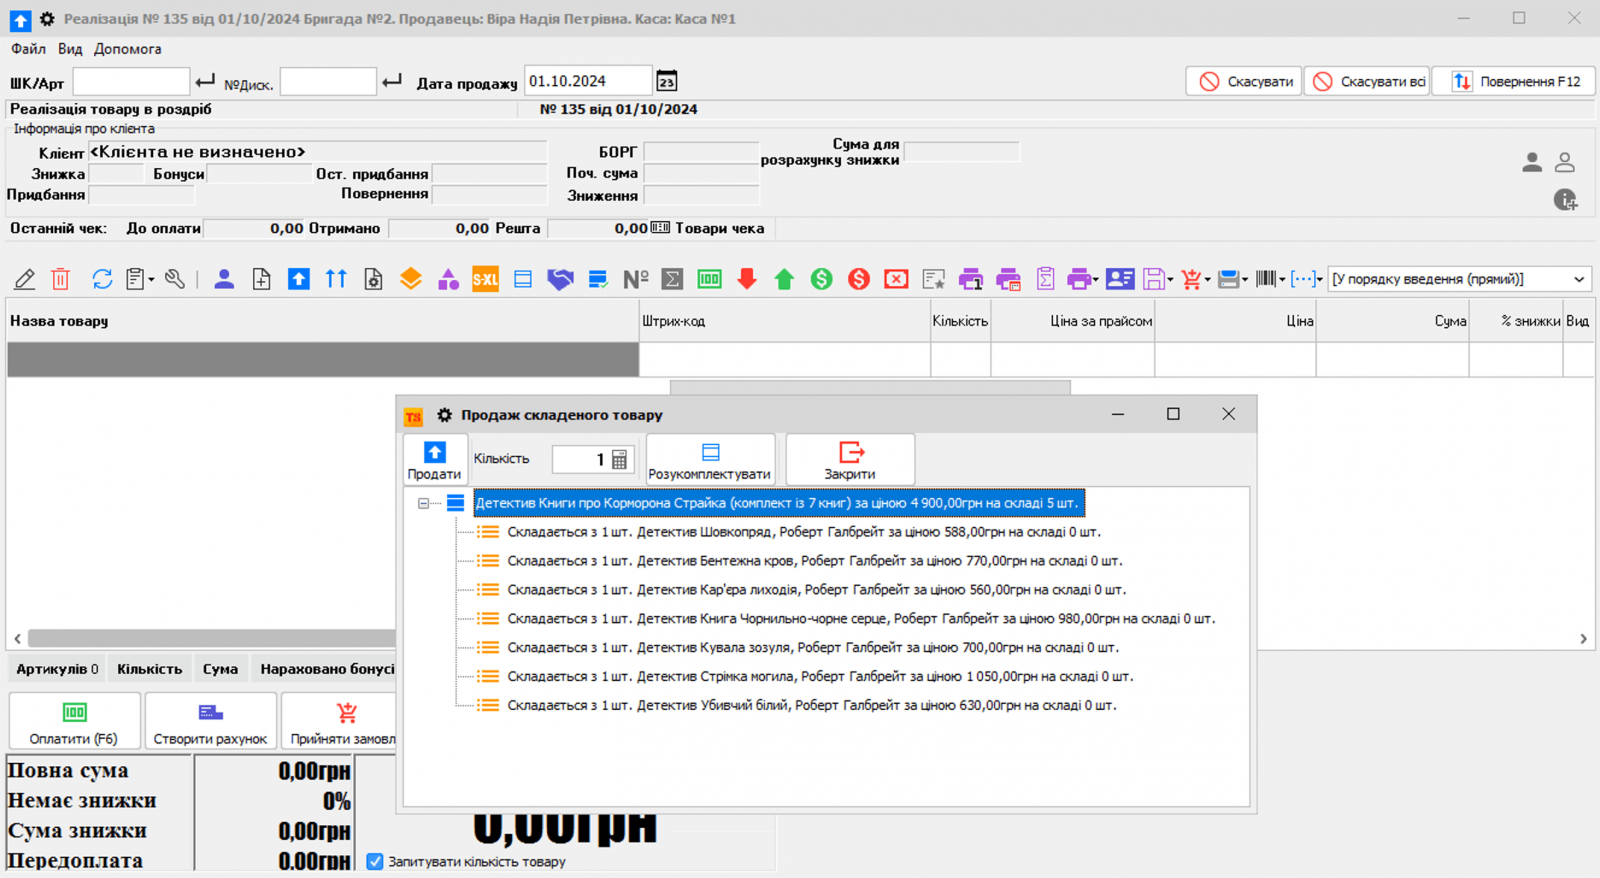Screen dimensions: 1600x878
Task: Click the blue handshake icon in toolbar
Action: tap(560, 280)
